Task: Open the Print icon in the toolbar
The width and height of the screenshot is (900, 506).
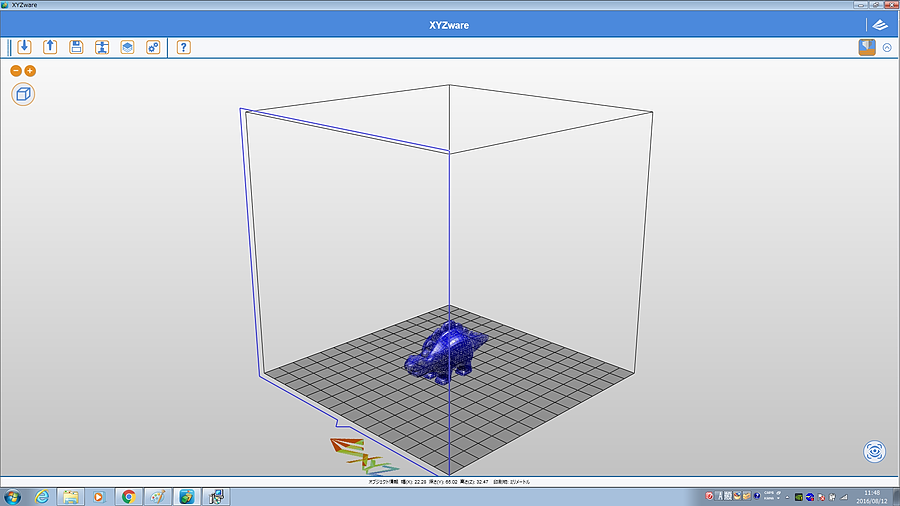Action: point(102,47)
